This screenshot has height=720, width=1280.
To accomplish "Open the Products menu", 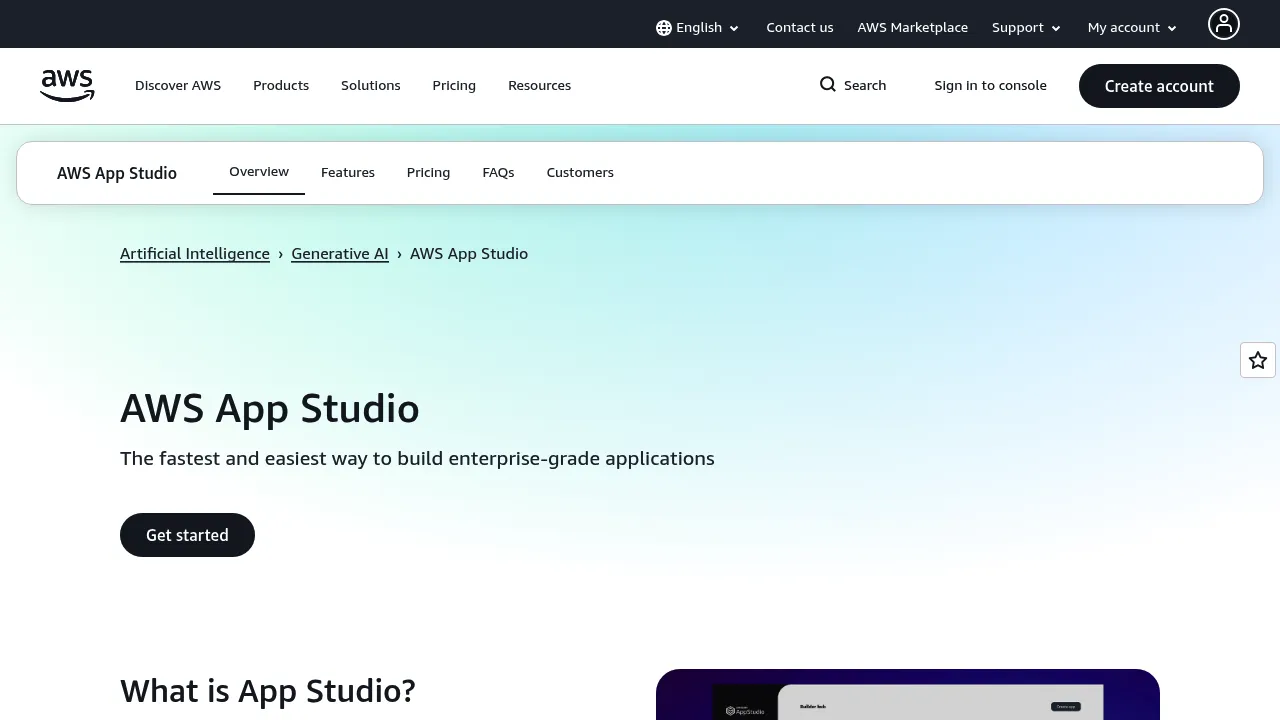I will pyautogui.click(x=281, y=86).
